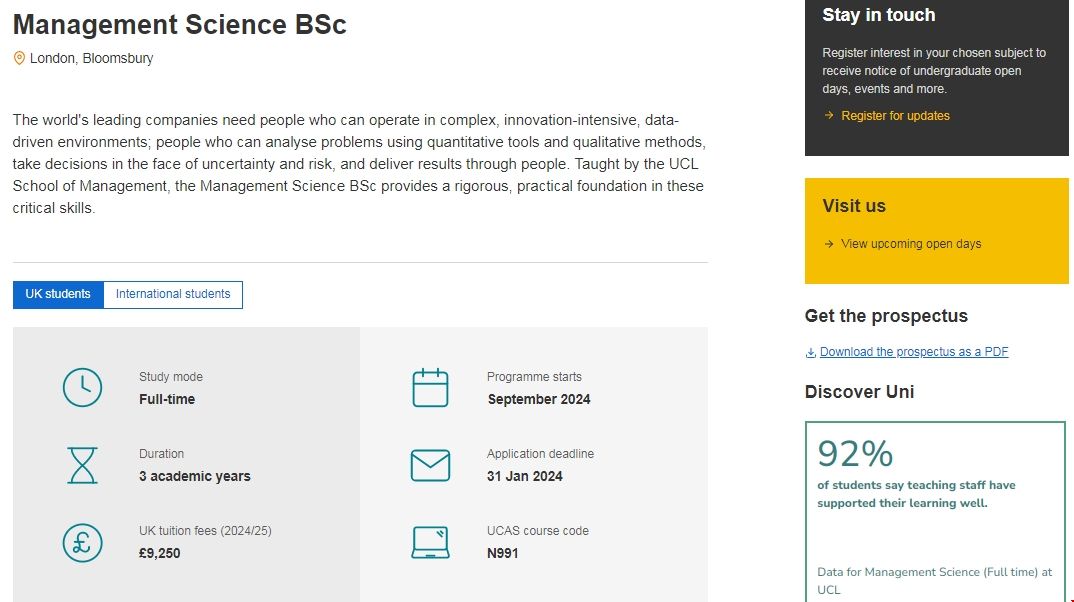Open the Register for updates link
The width and height of the screenshot is (1074, 602).
pos(895,116)
